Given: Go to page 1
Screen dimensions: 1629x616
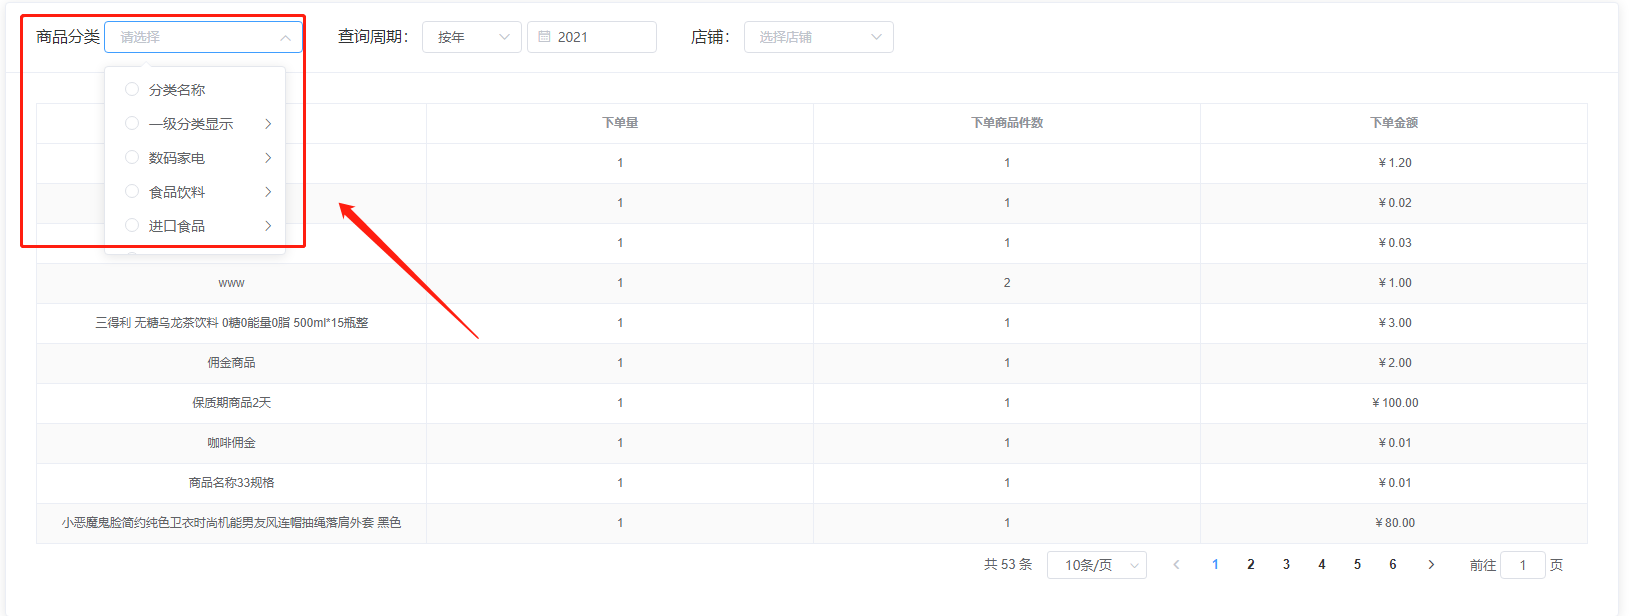Looking at the screenshot, I should pyautogui.click(x=1215, y=565).
